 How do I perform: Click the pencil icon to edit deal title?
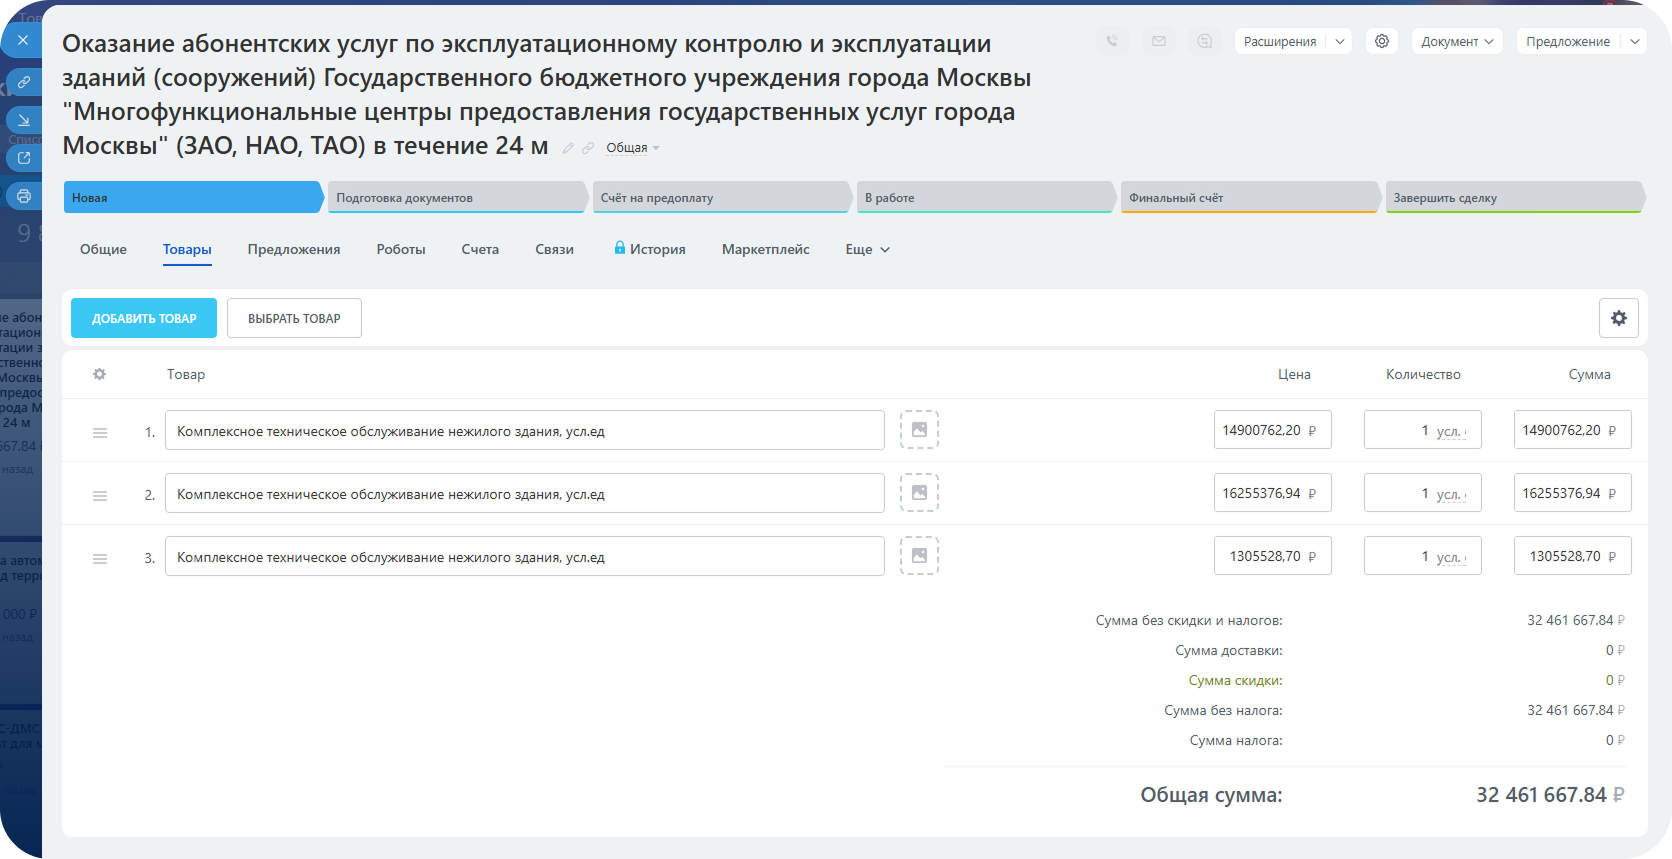tap(568, 148)
